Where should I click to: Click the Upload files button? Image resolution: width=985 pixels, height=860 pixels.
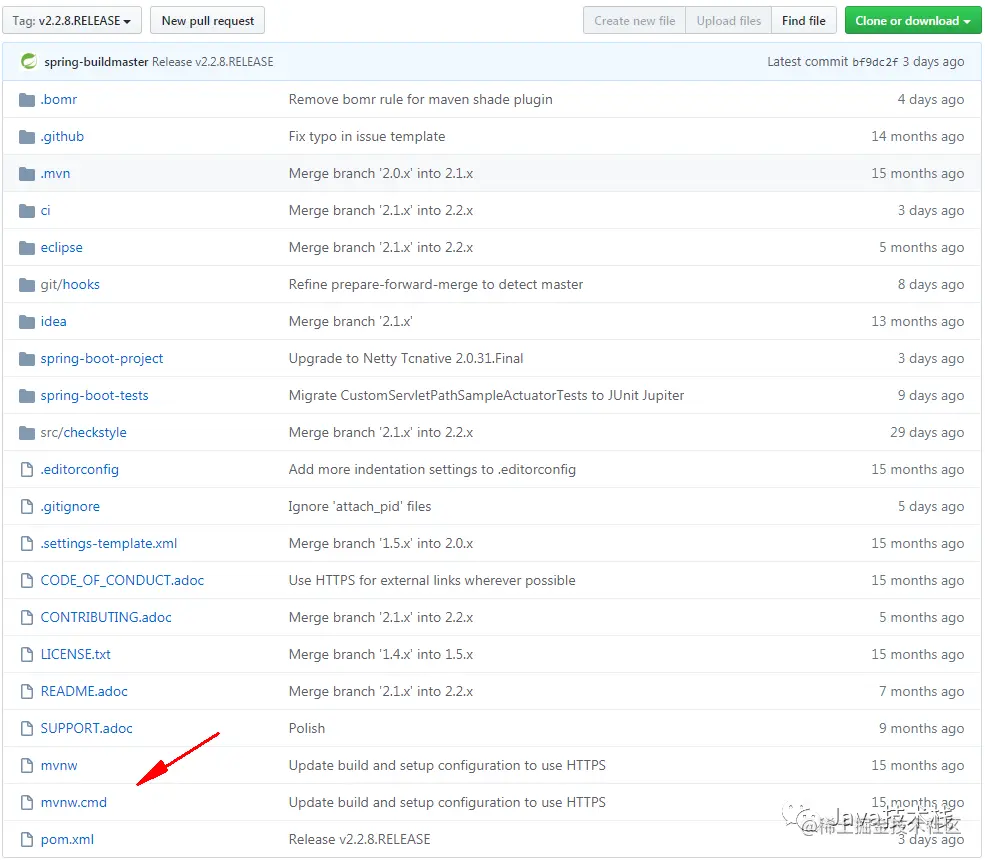pyautogui.click(x=729, y=21)
